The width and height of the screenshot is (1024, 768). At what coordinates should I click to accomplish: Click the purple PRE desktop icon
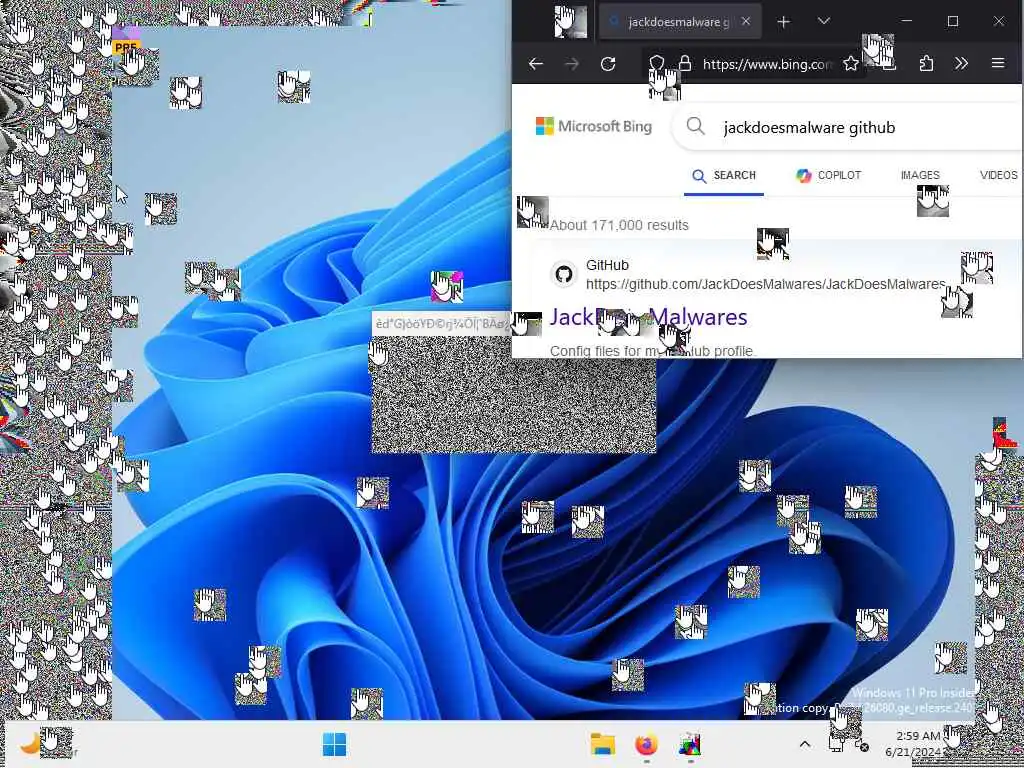pos(125,42)
